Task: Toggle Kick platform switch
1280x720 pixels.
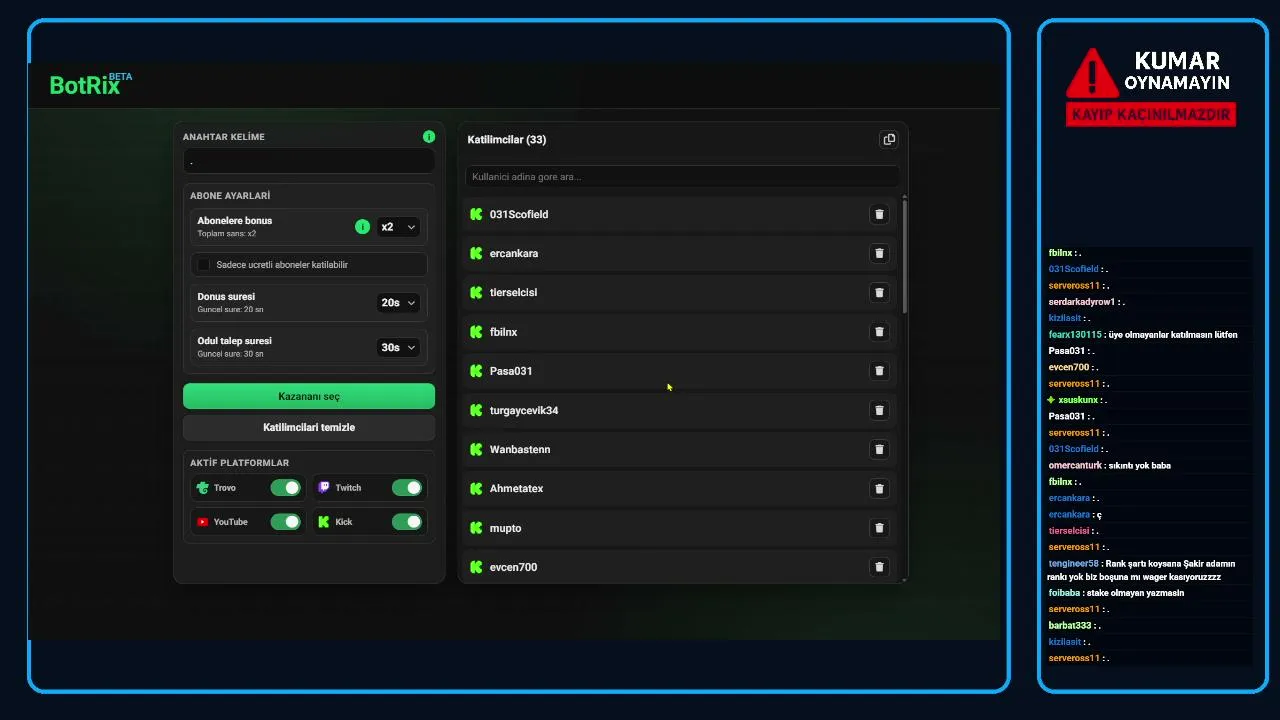Action: 407,522
